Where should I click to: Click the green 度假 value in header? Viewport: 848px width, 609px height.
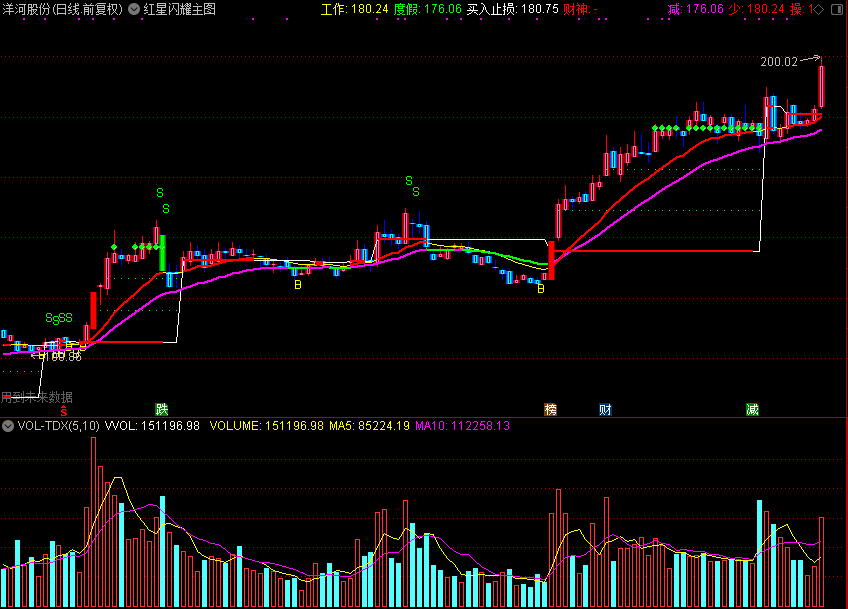click(x=427, y=9)
